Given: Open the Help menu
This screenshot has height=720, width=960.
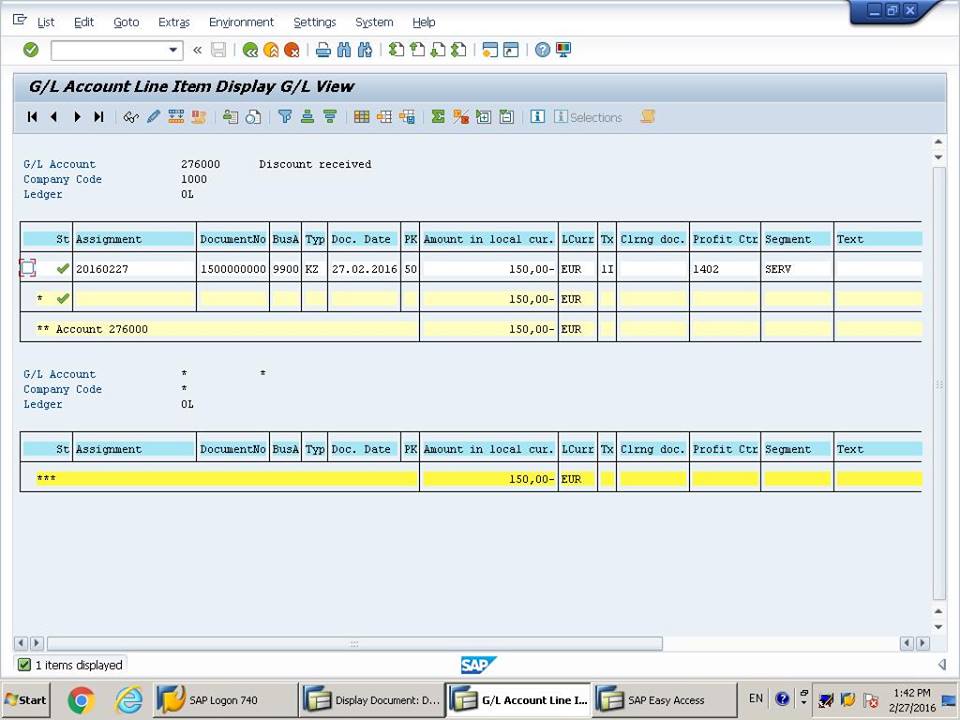Looking at the screenshot, I should pos(424,23).
